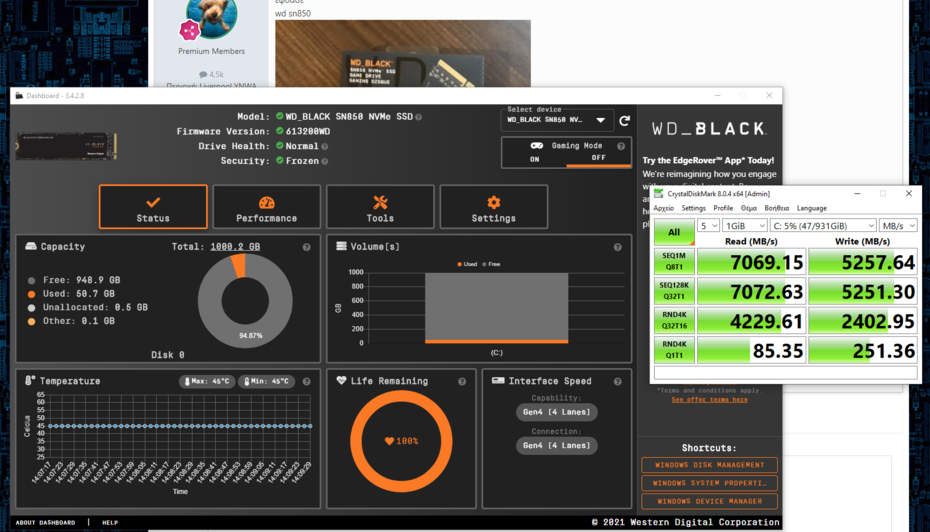The width and height of the screenshot is (930, 532).
Task: Click Total 1000.2 GB capacity link
Action: pos(235,247)
